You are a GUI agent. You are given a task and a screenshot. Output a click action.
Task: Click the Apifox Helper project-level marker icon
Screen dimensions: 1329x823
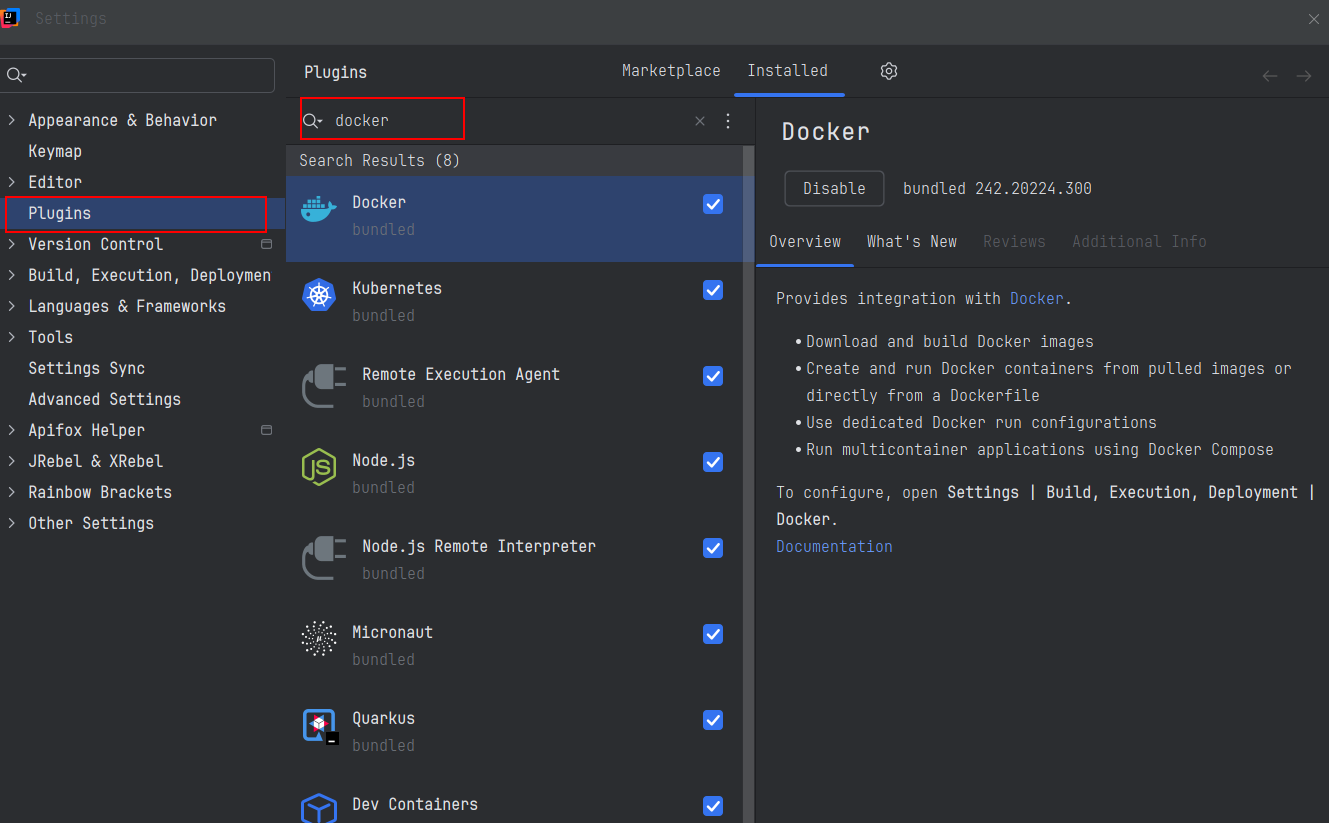tap(266, 430)
